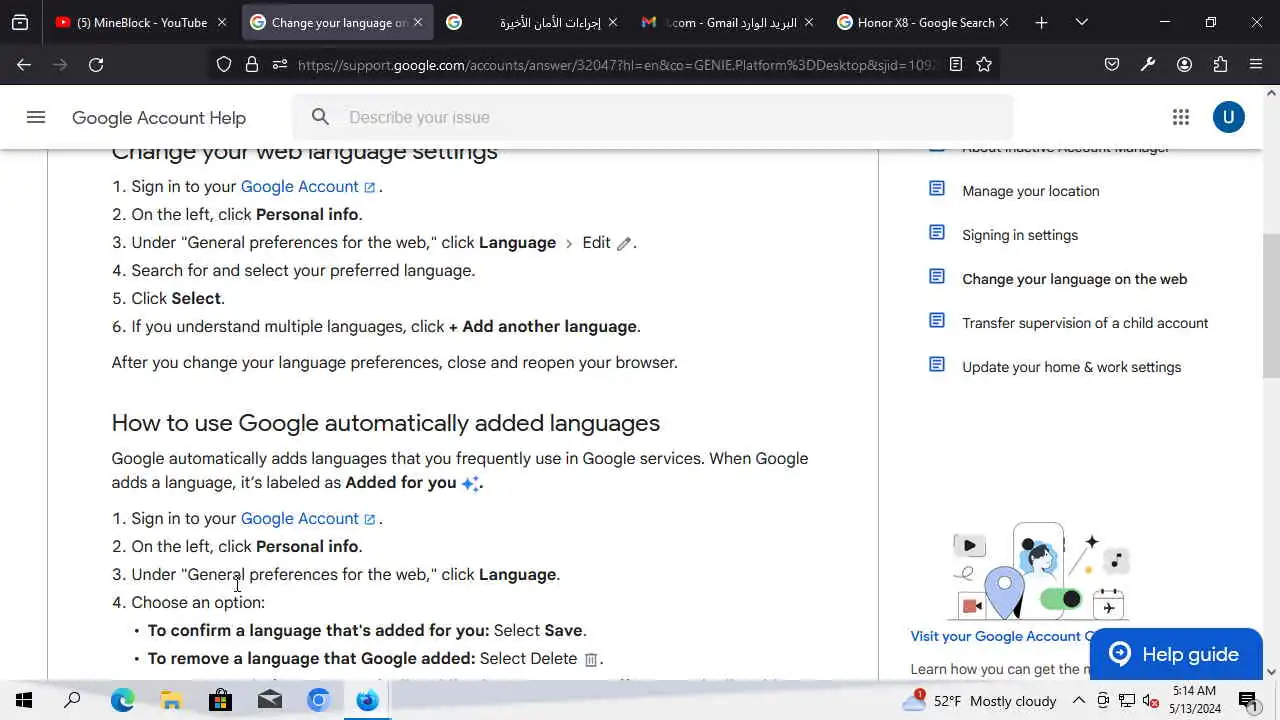Click the document icon beside Manage your location
Viewport: 1280px width, 720px height.
937,189
